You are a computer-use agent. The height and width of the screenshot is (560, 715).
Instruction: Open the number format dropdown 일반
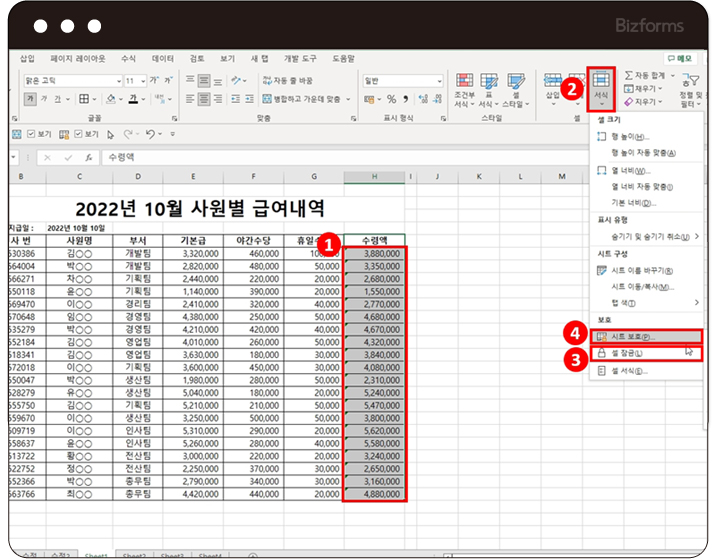(x=437, y=80)
